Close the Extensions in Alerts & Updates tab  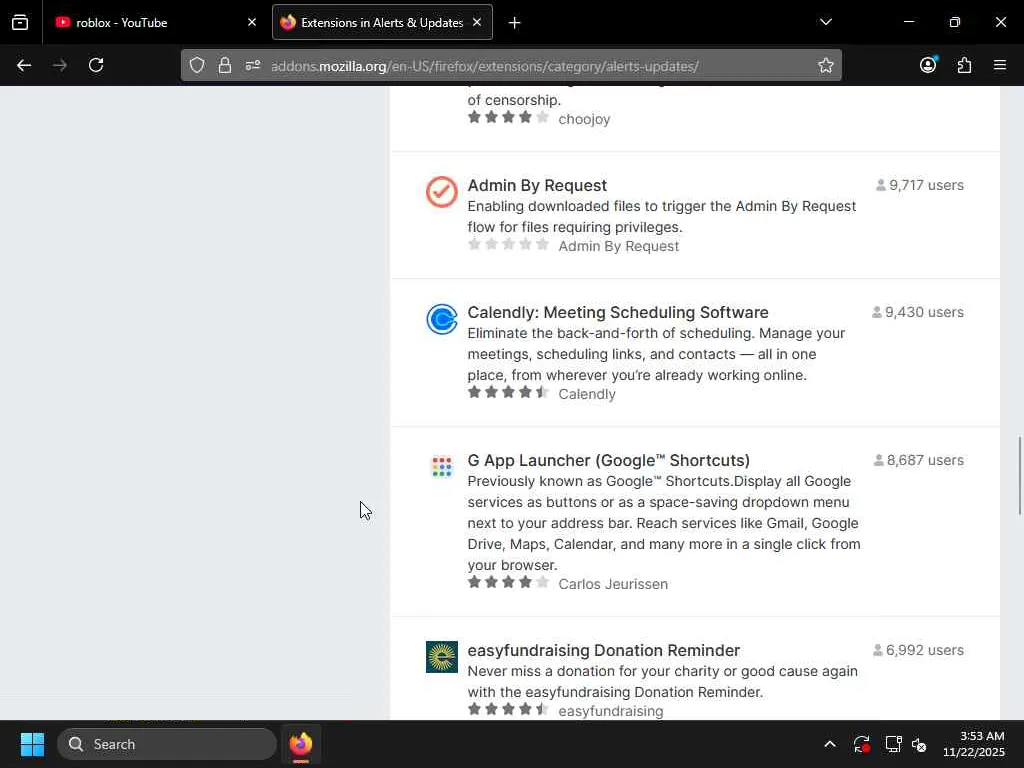(477, 22)
